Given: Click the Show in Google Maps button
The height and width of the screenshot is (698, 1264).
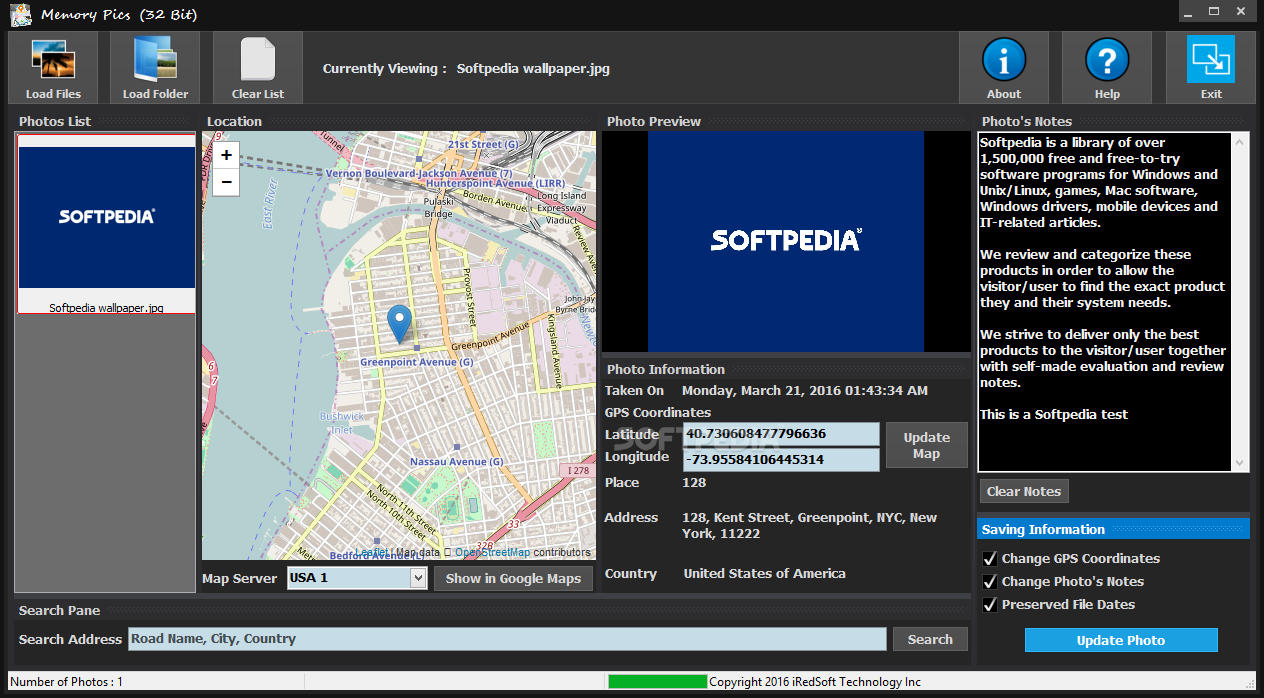Looking at the screenshot, I should tap(513, 578).
